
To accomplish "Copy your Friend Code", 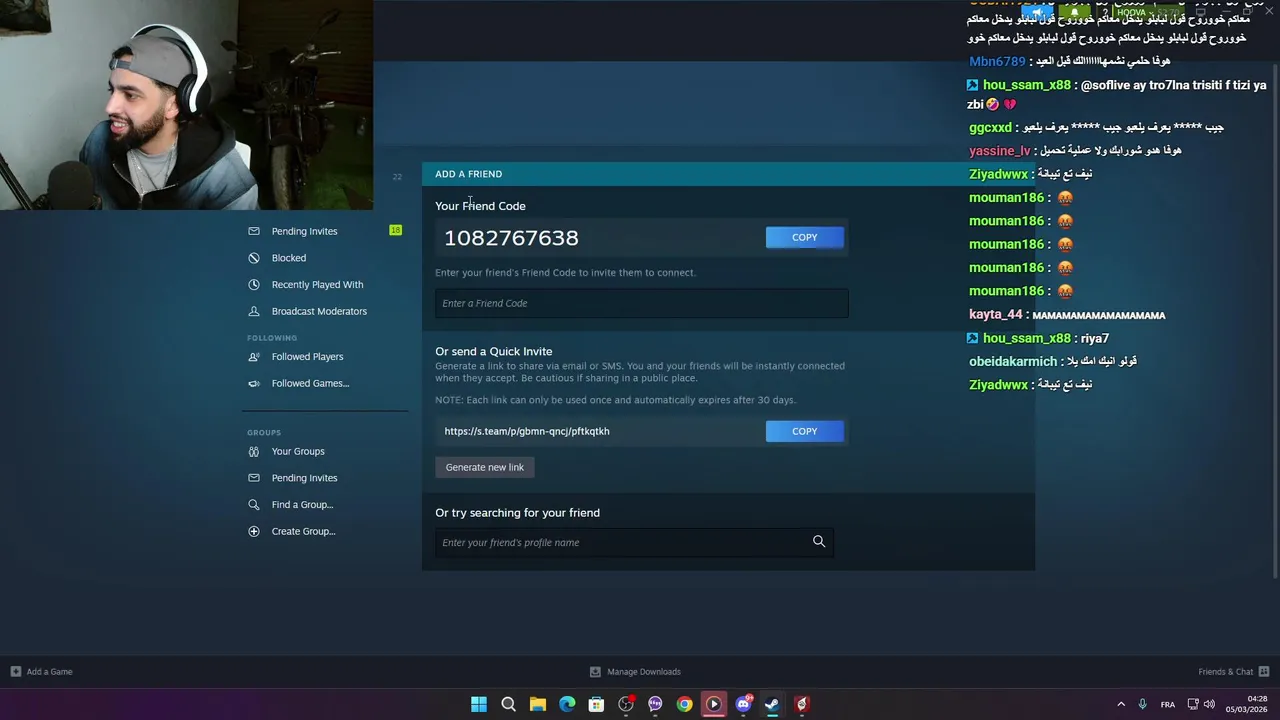I will click(805, 237).
